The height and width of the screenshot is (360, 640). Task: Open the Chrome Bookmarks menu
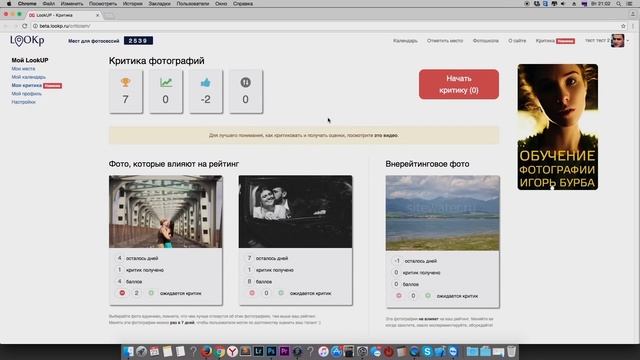coord(160,4)
